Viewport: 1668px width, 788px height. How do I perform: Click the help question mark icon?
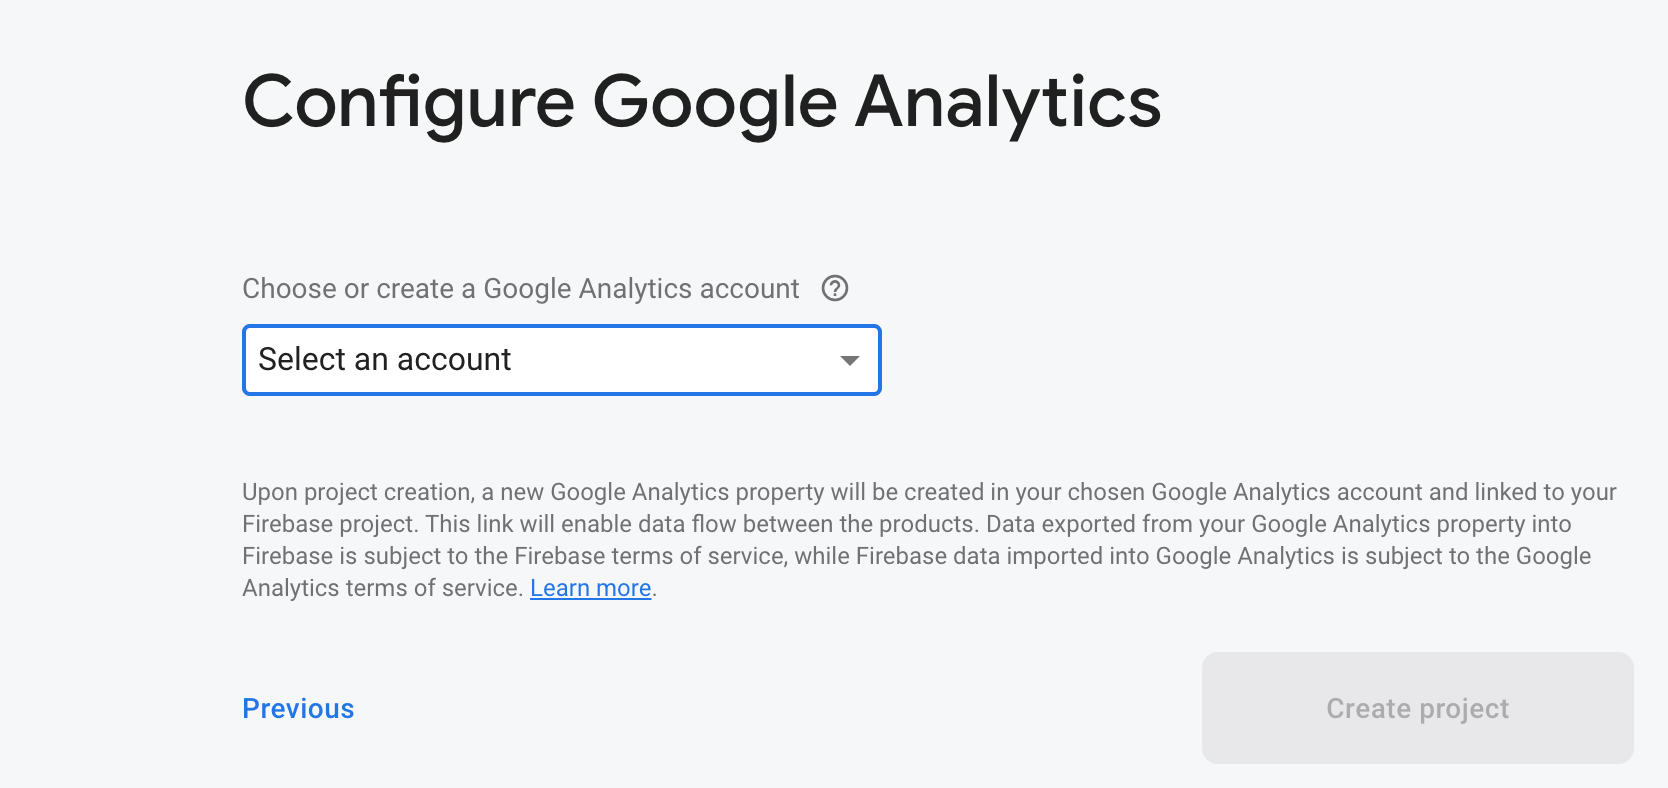point(835,289)
